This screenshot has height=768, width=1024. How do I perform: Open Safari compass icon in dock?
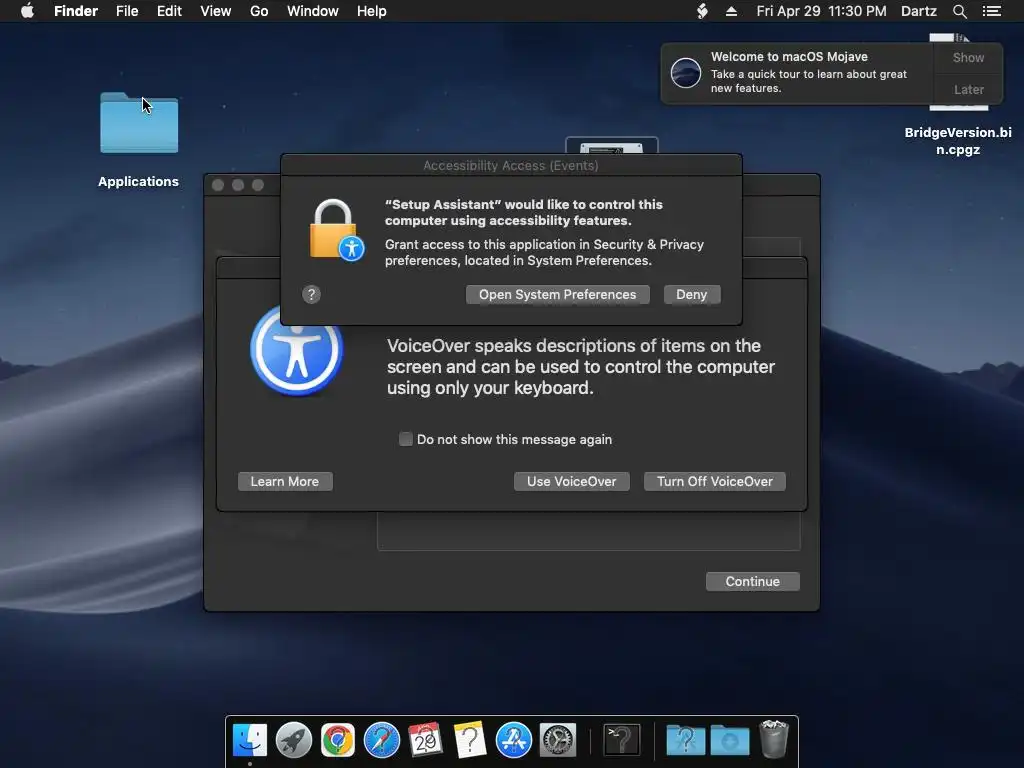(x=381, y=740)
